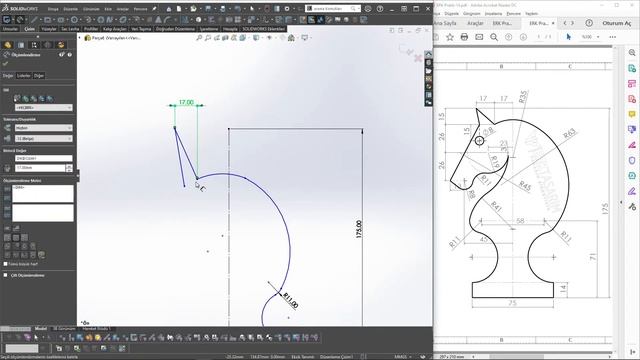This screenshot has height=360, width=640.
Task: Click Oturum Aç in Acrobat Reader
Action: click(617, 23)
